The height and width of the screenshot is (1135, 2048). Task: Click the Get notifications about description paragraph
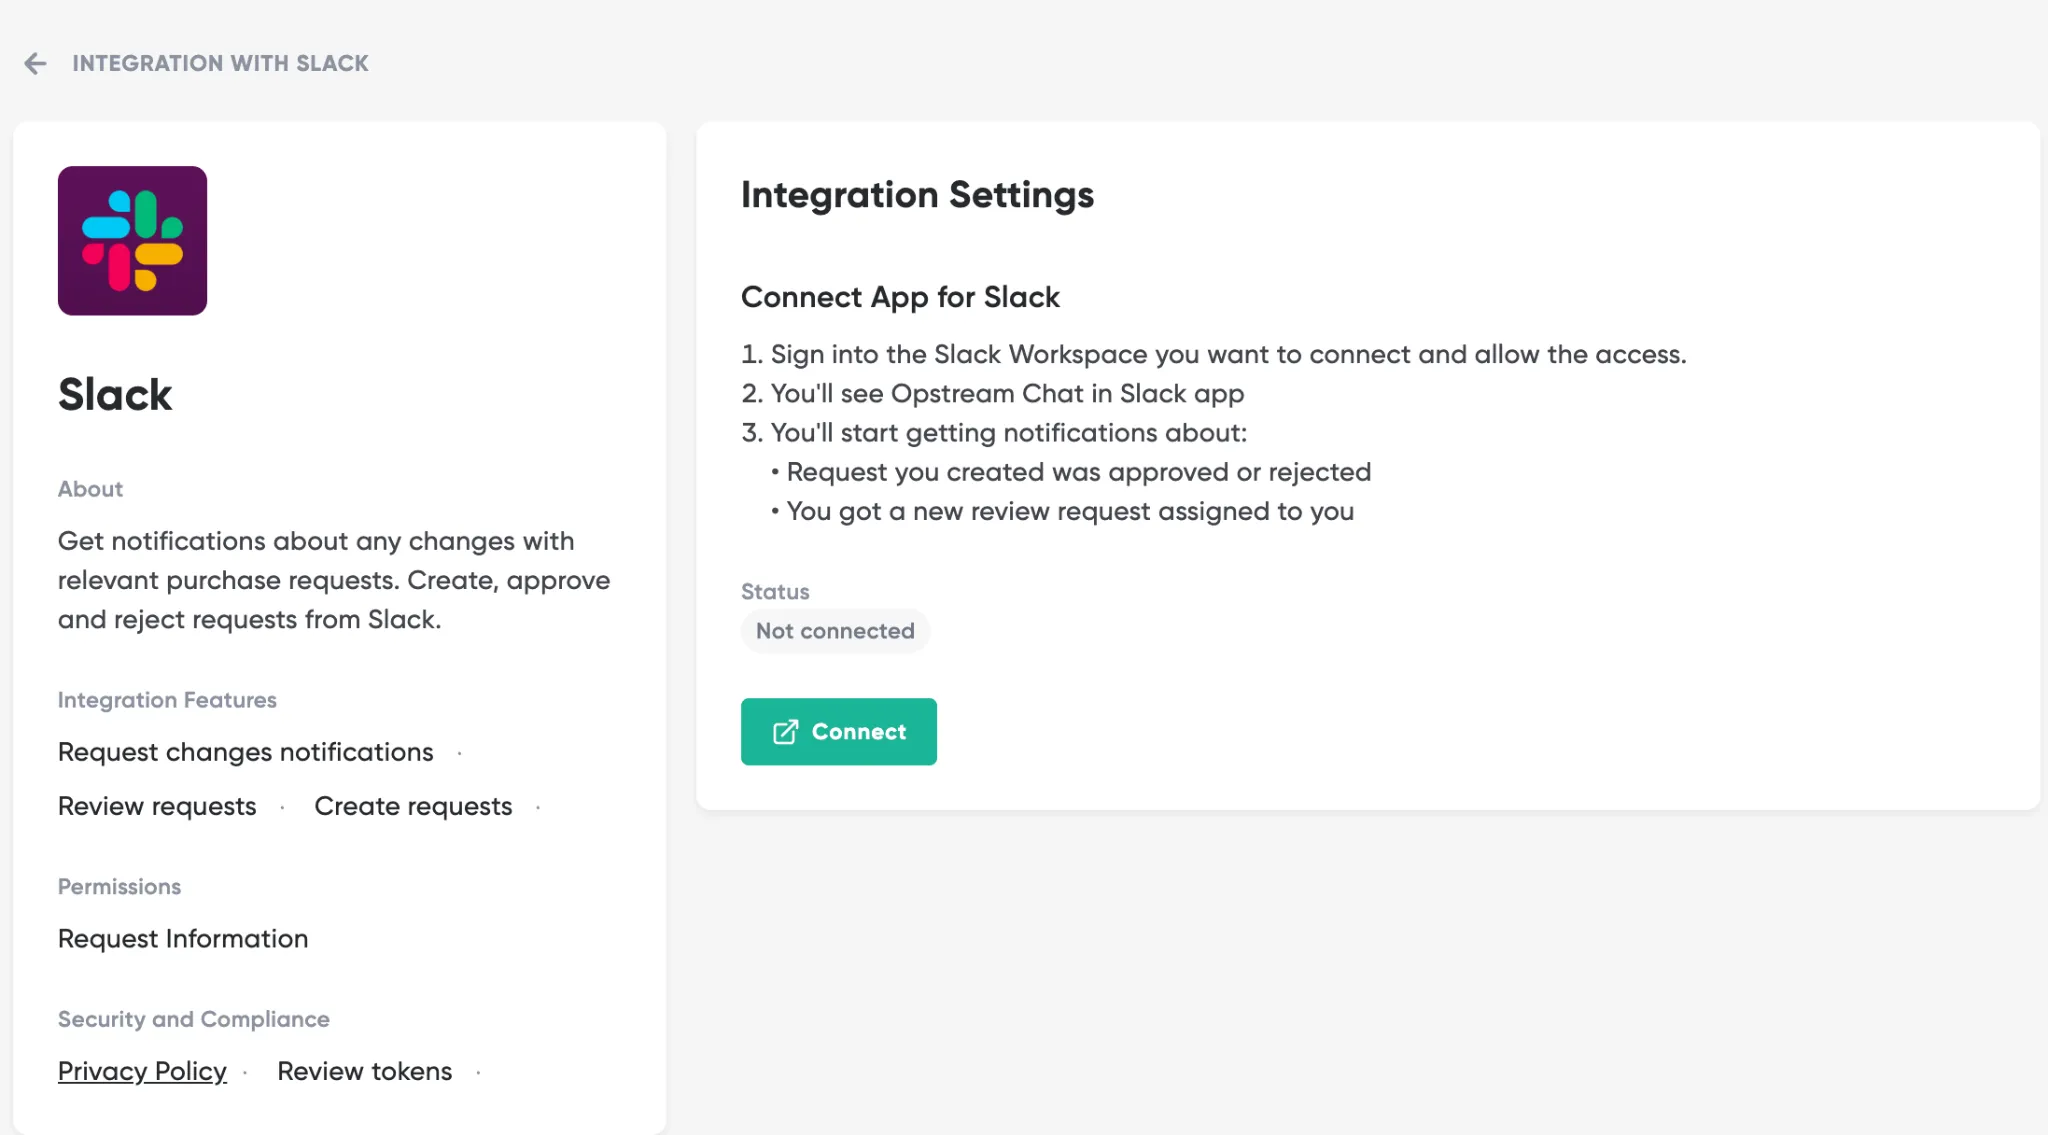[334, 580]
